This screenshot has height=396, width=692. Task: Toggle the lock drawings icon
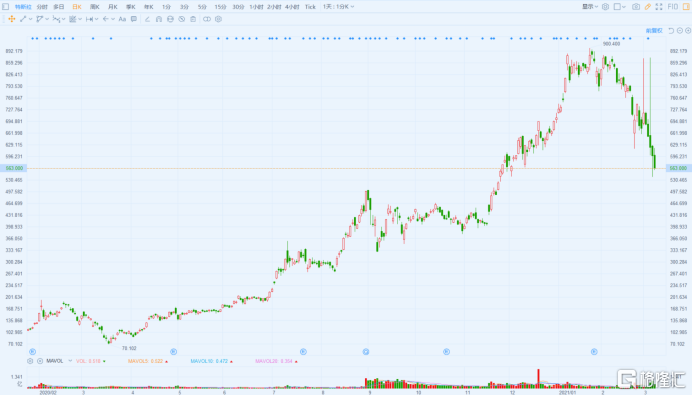[170, 19]
